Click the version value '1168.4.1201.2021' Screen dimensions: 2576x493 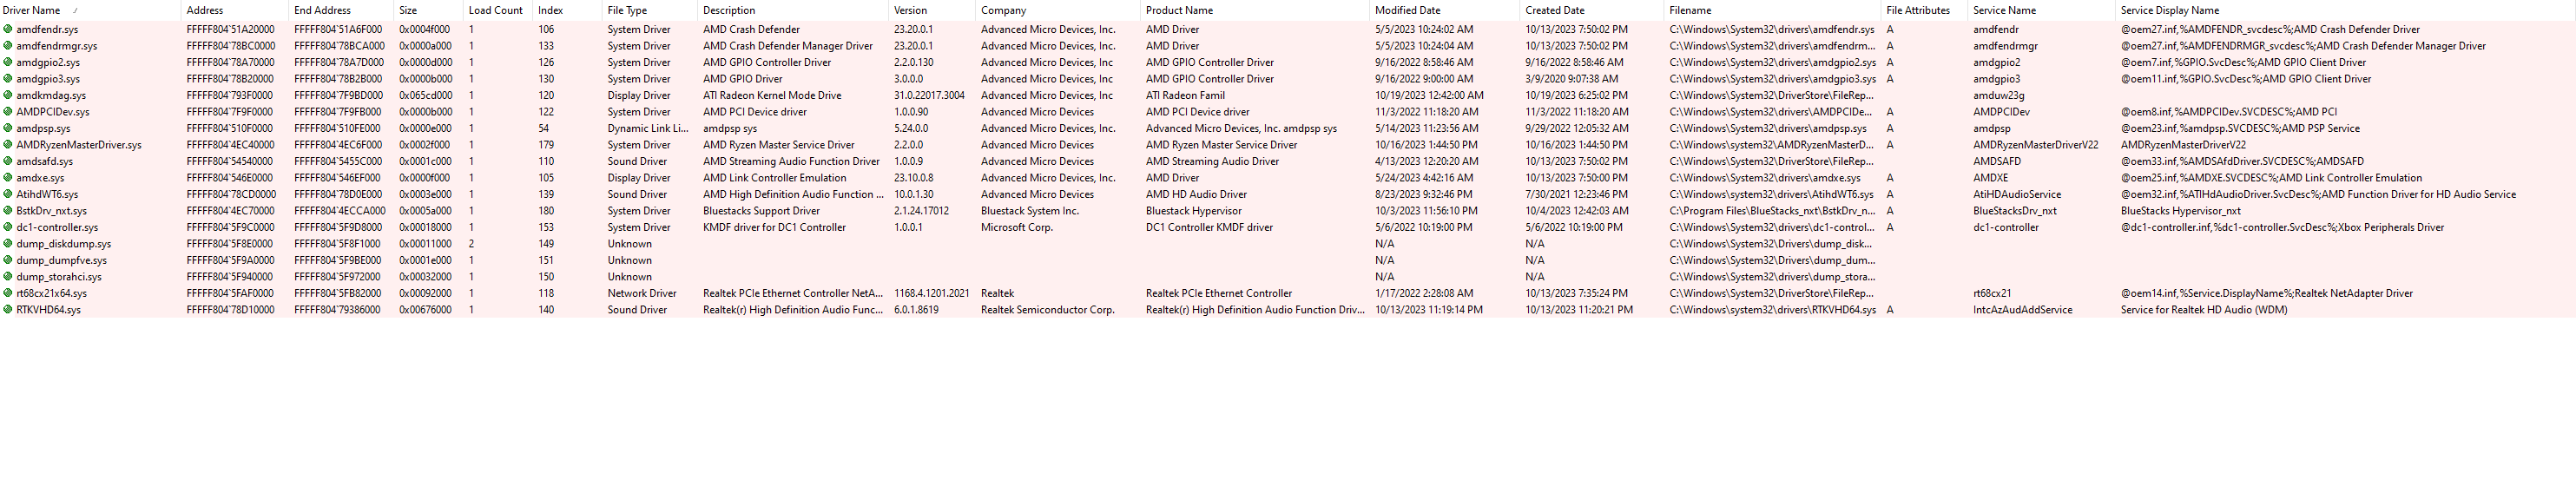click(x=932, y=293)
